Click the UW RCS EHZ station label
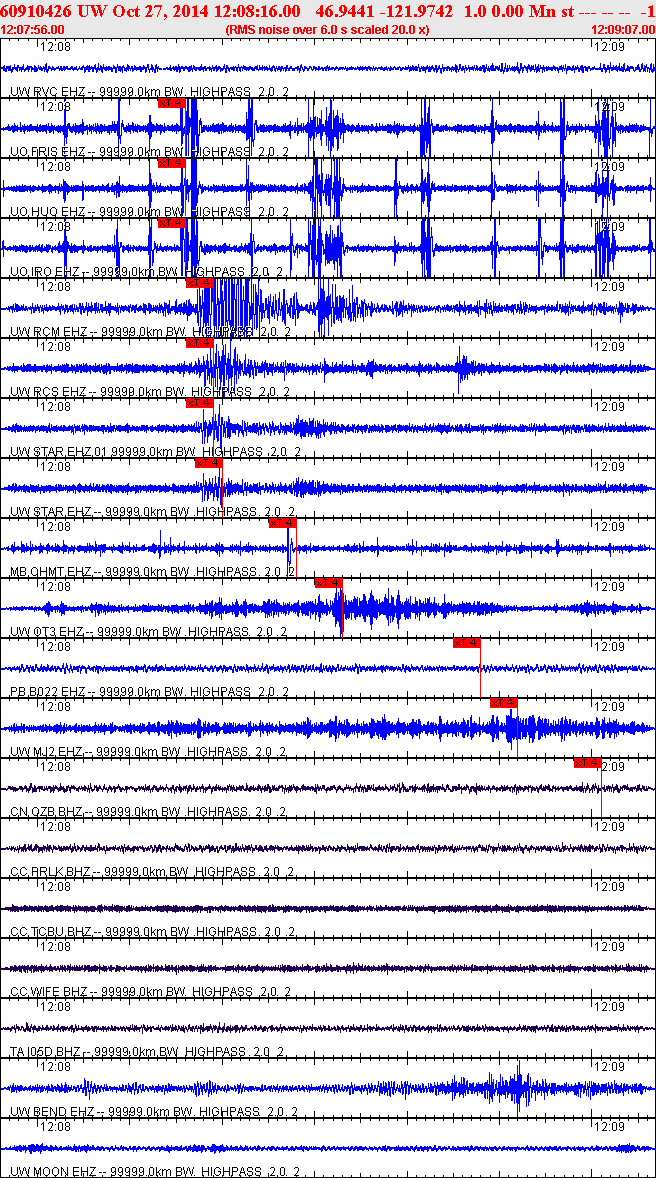 148,392
